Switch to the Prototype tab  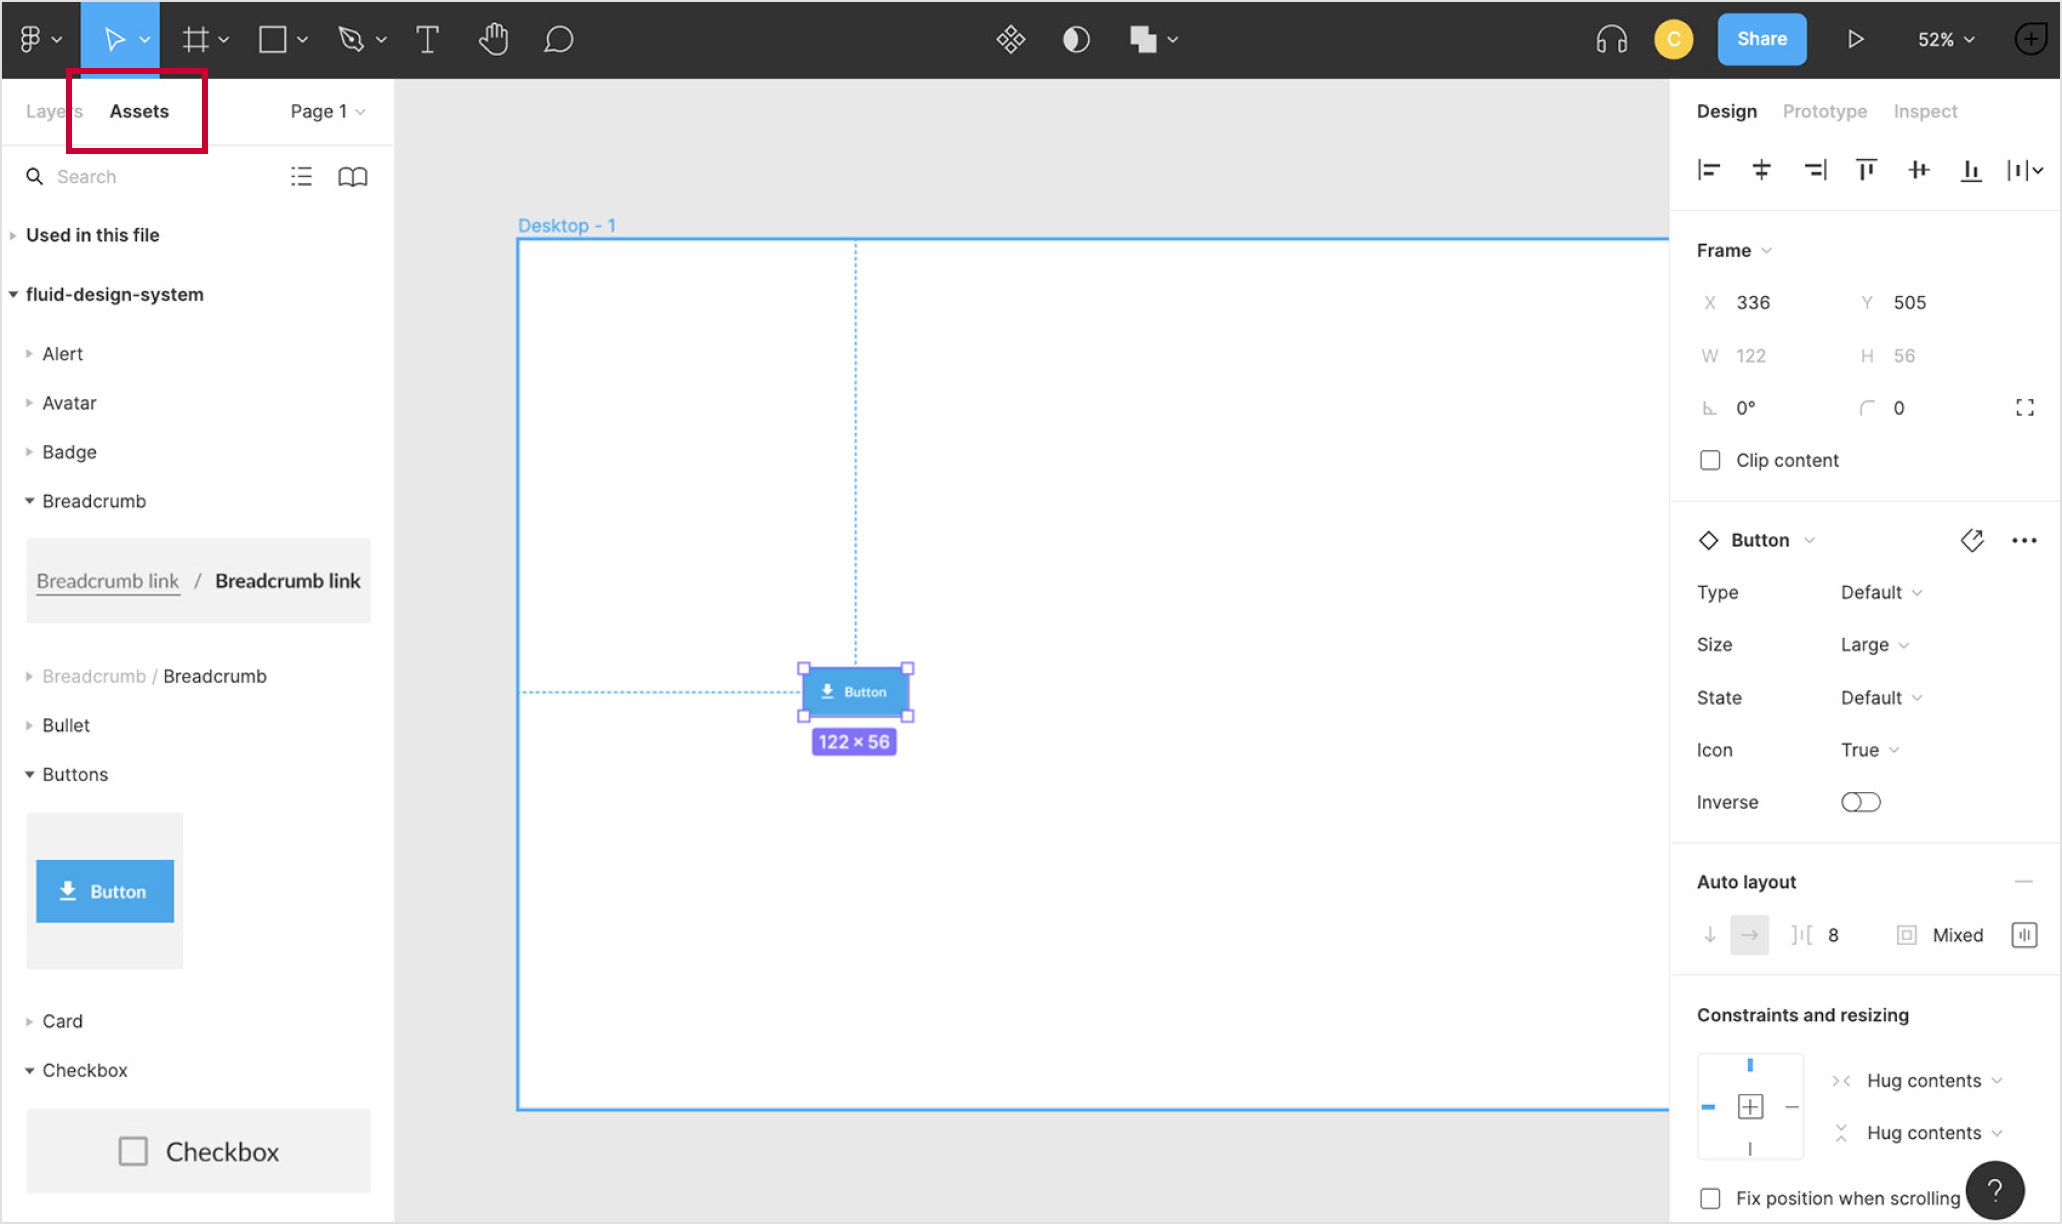click(x=1824, y=111)
